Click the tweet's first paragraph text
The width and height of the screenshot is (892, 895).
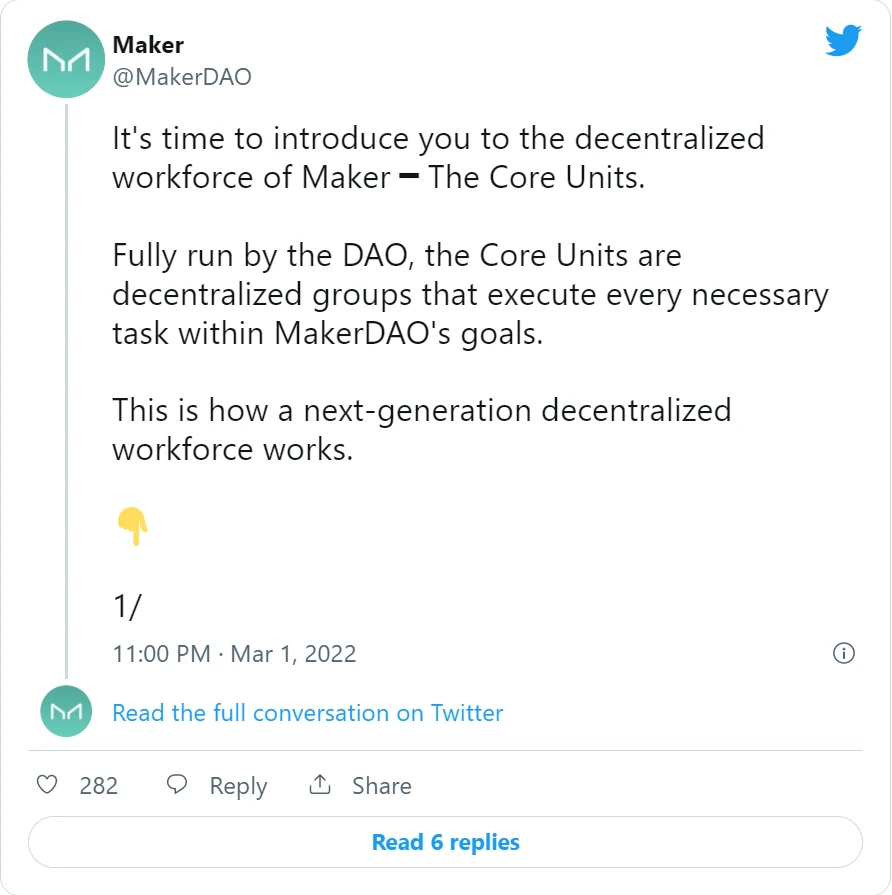[x=438, y=158]
